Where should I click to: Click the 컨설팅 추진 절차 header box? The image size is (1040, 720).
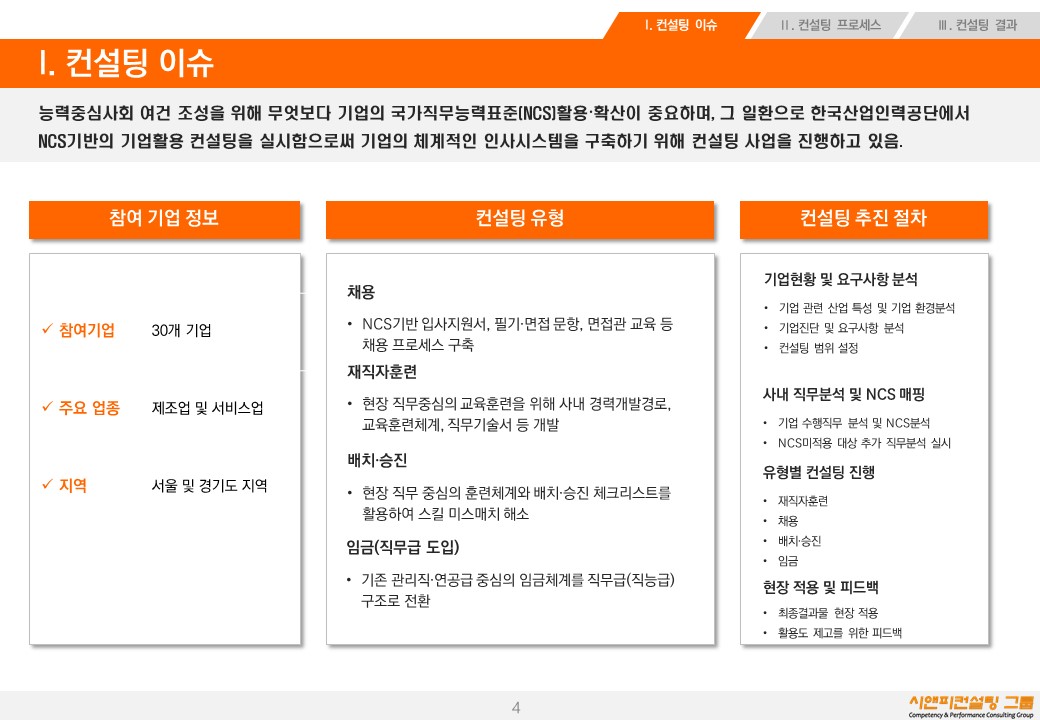(x=864, y=219)
